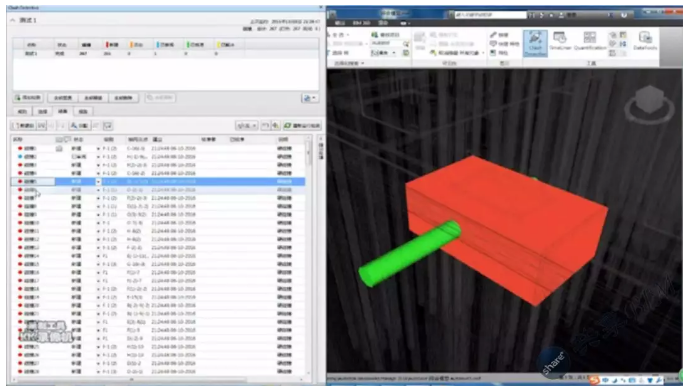Open status dropdown in the highlighted clash row
Viewport: 686px width, 392px height.
point(98,182)
